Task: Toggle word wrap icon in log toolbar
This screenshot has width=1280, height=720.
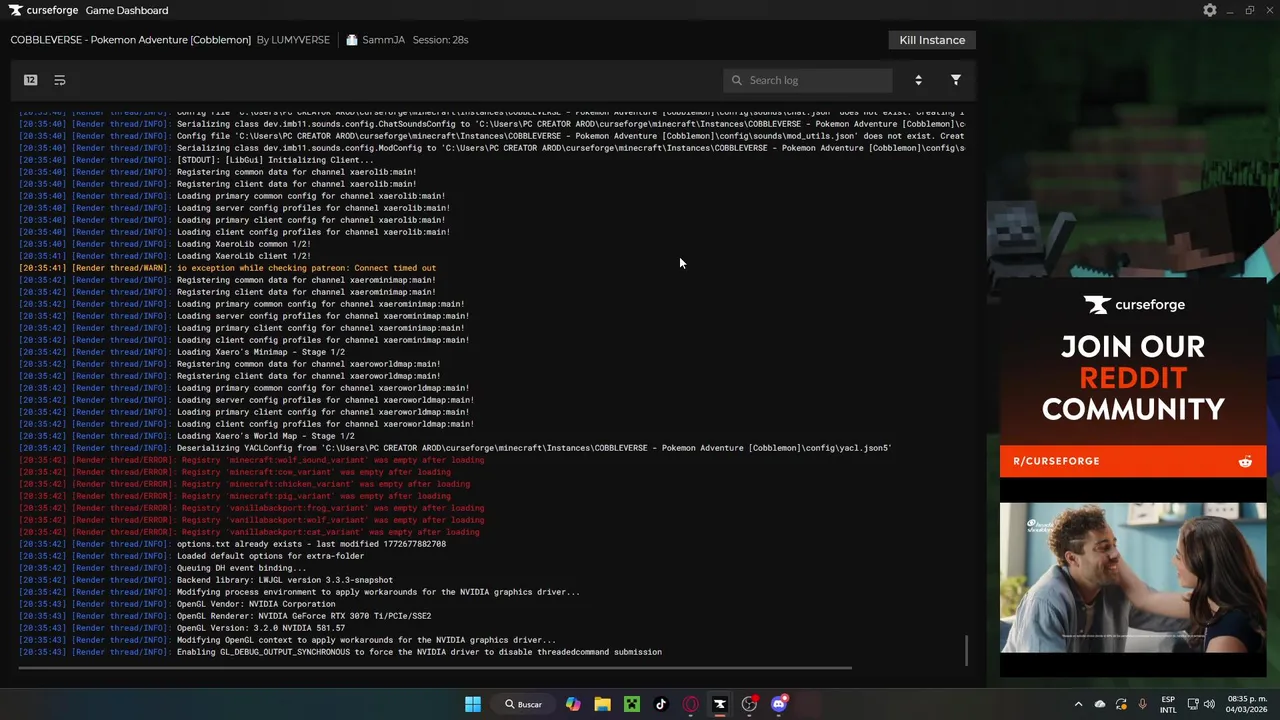Action: click(x=60, y=80)
